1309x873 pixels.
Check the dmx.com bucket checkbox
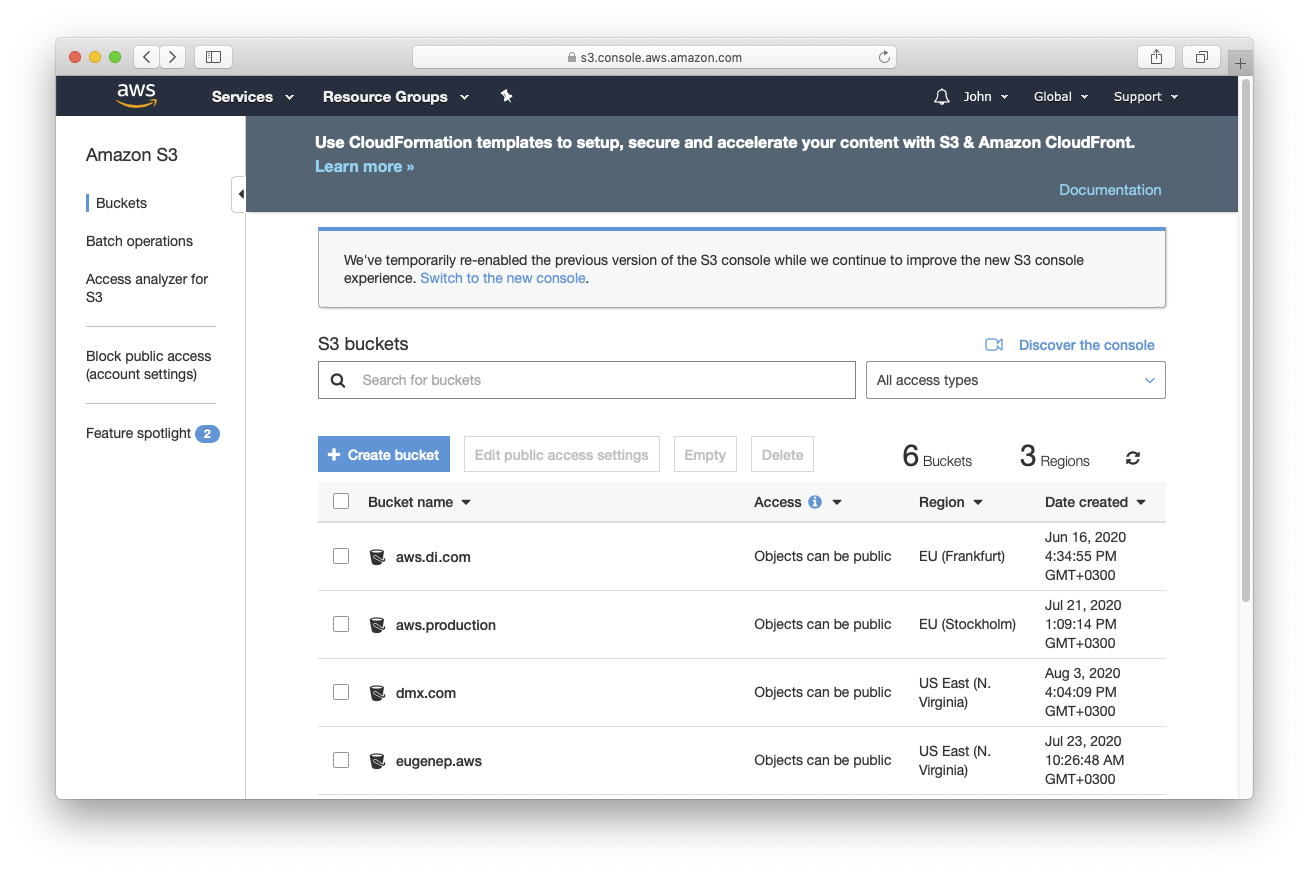[341, 692]
